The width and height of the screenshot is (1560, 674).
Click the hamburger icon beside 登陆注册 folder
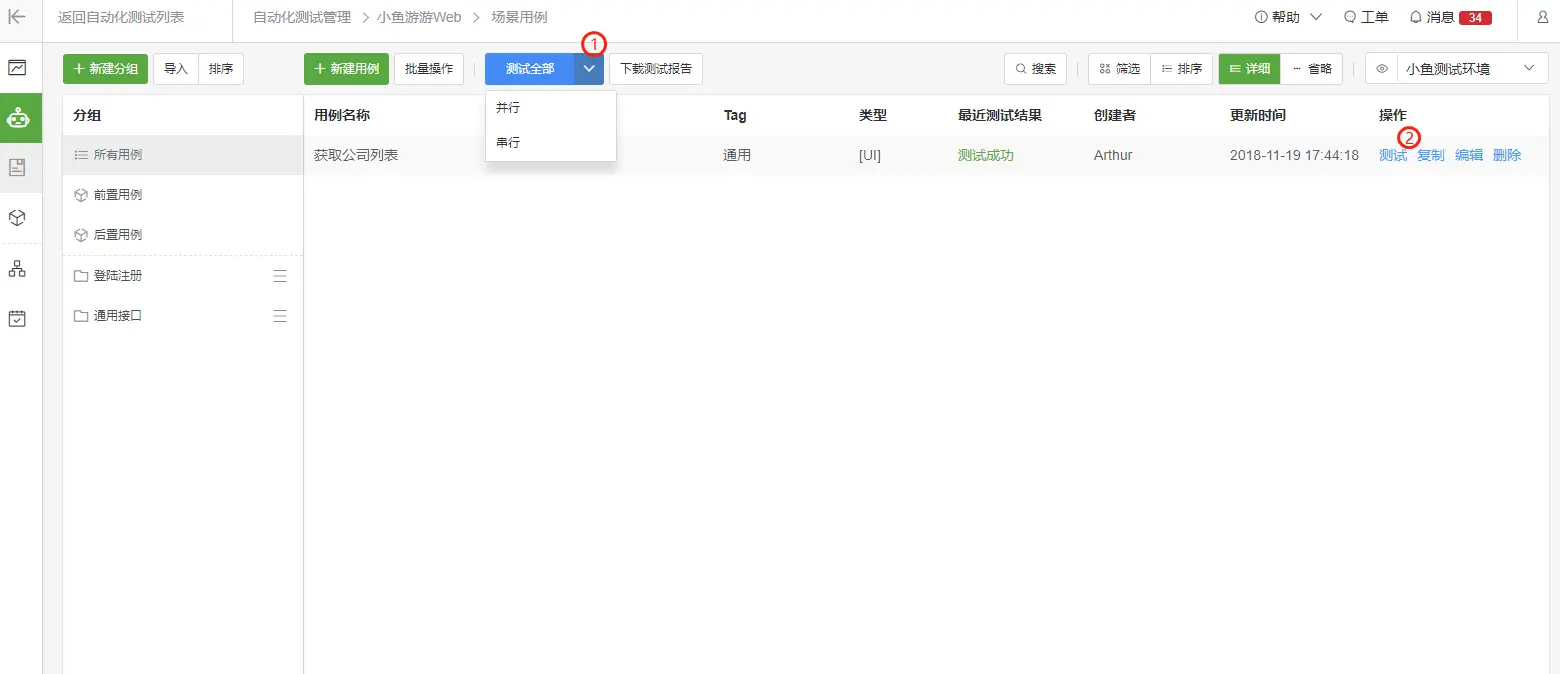280,275
